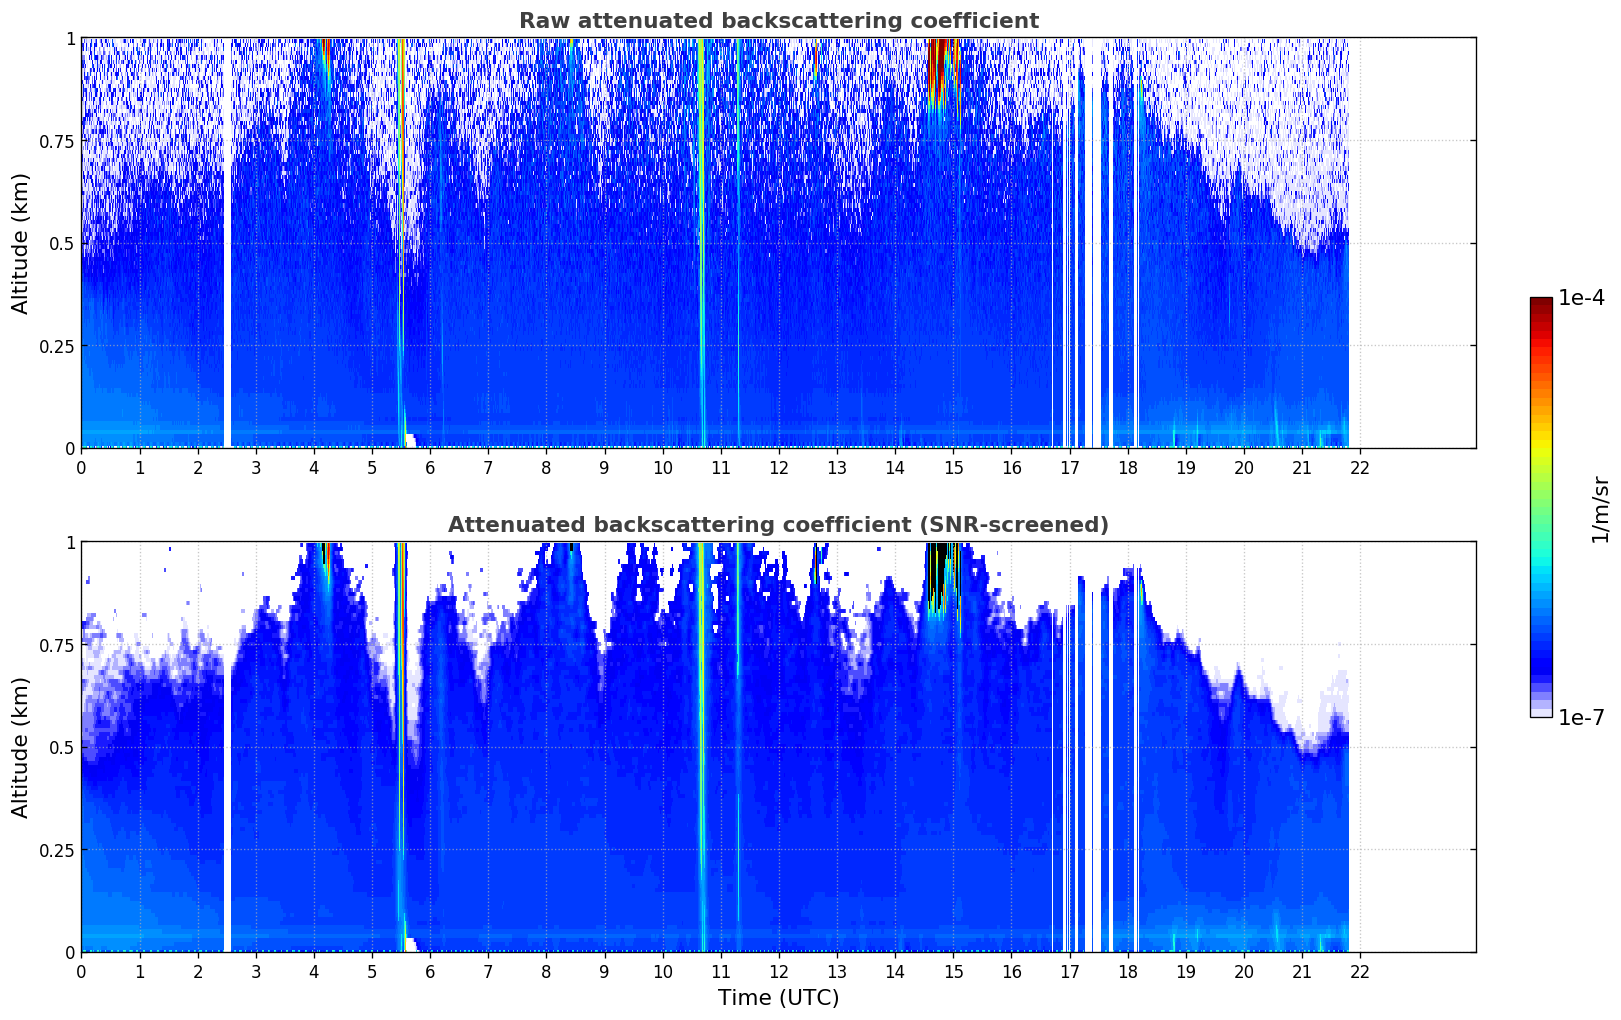Click the '0.5' altitude tick on the raw plot

63,243
